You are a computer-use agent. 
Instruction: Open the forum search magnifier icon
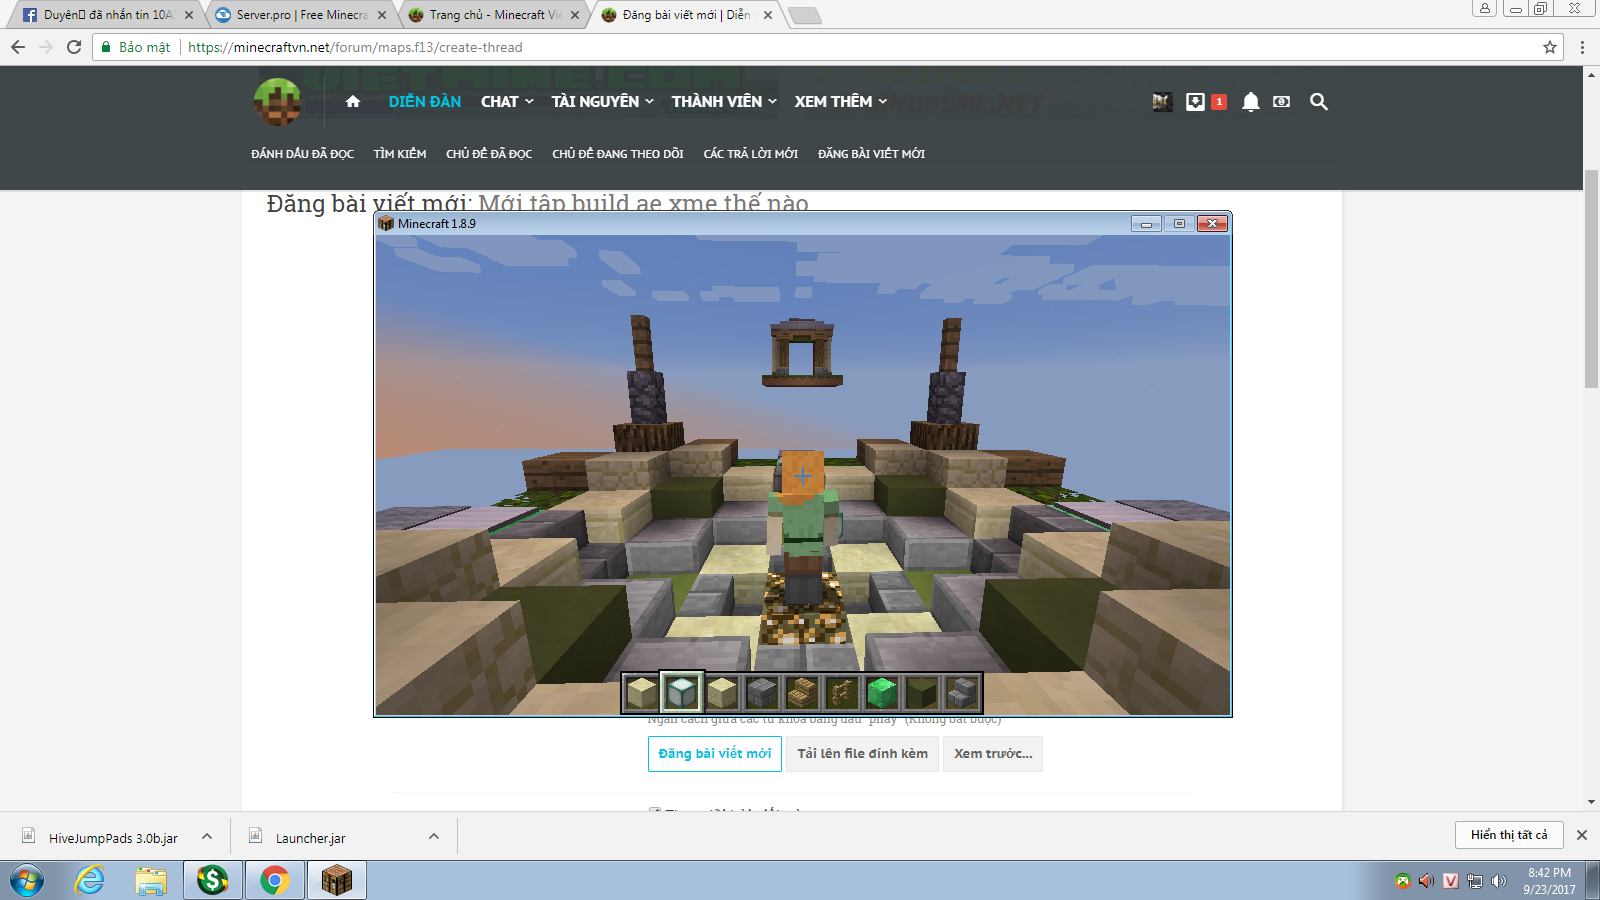[1319, 101]
